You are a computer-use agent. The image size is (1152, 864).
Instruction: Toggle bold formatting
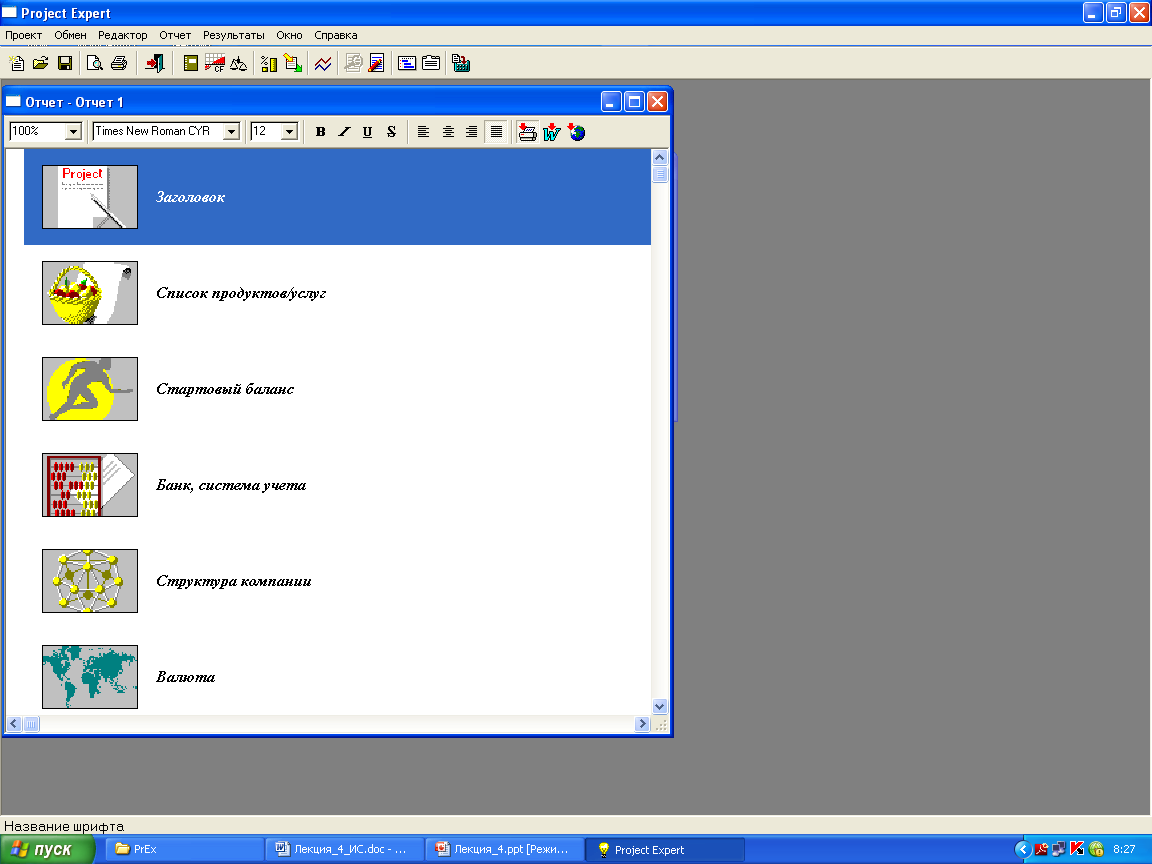click(x=320, y=132)
